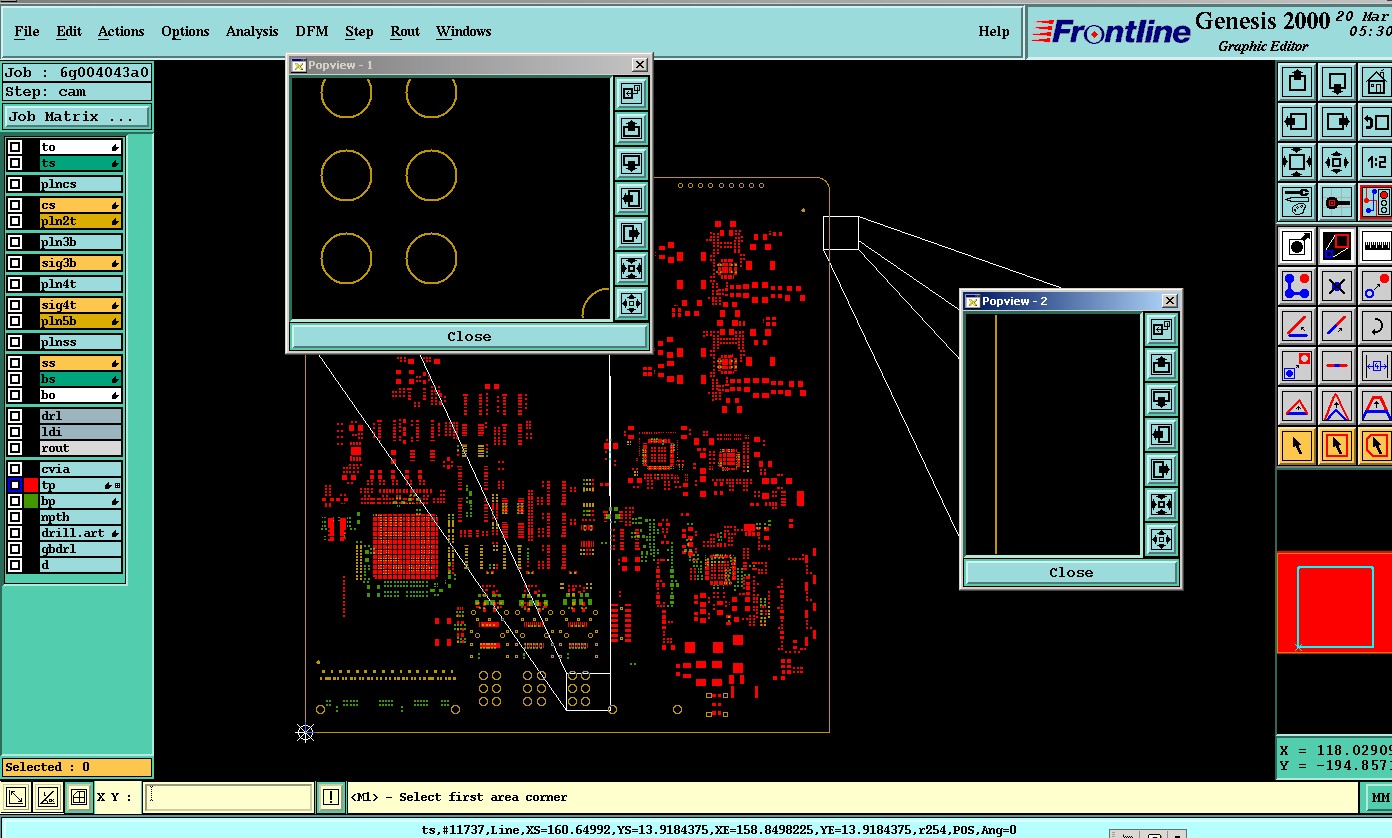Click the blue-red connected dots tool

(1297, 285)
